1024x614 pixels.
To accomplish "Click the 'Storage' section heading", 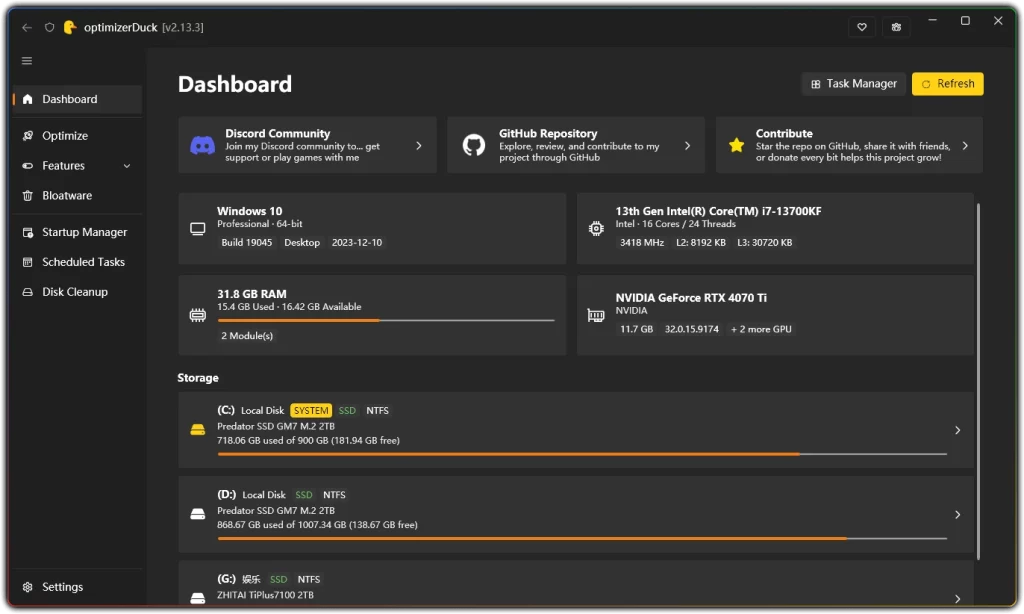I will (198, 378).
